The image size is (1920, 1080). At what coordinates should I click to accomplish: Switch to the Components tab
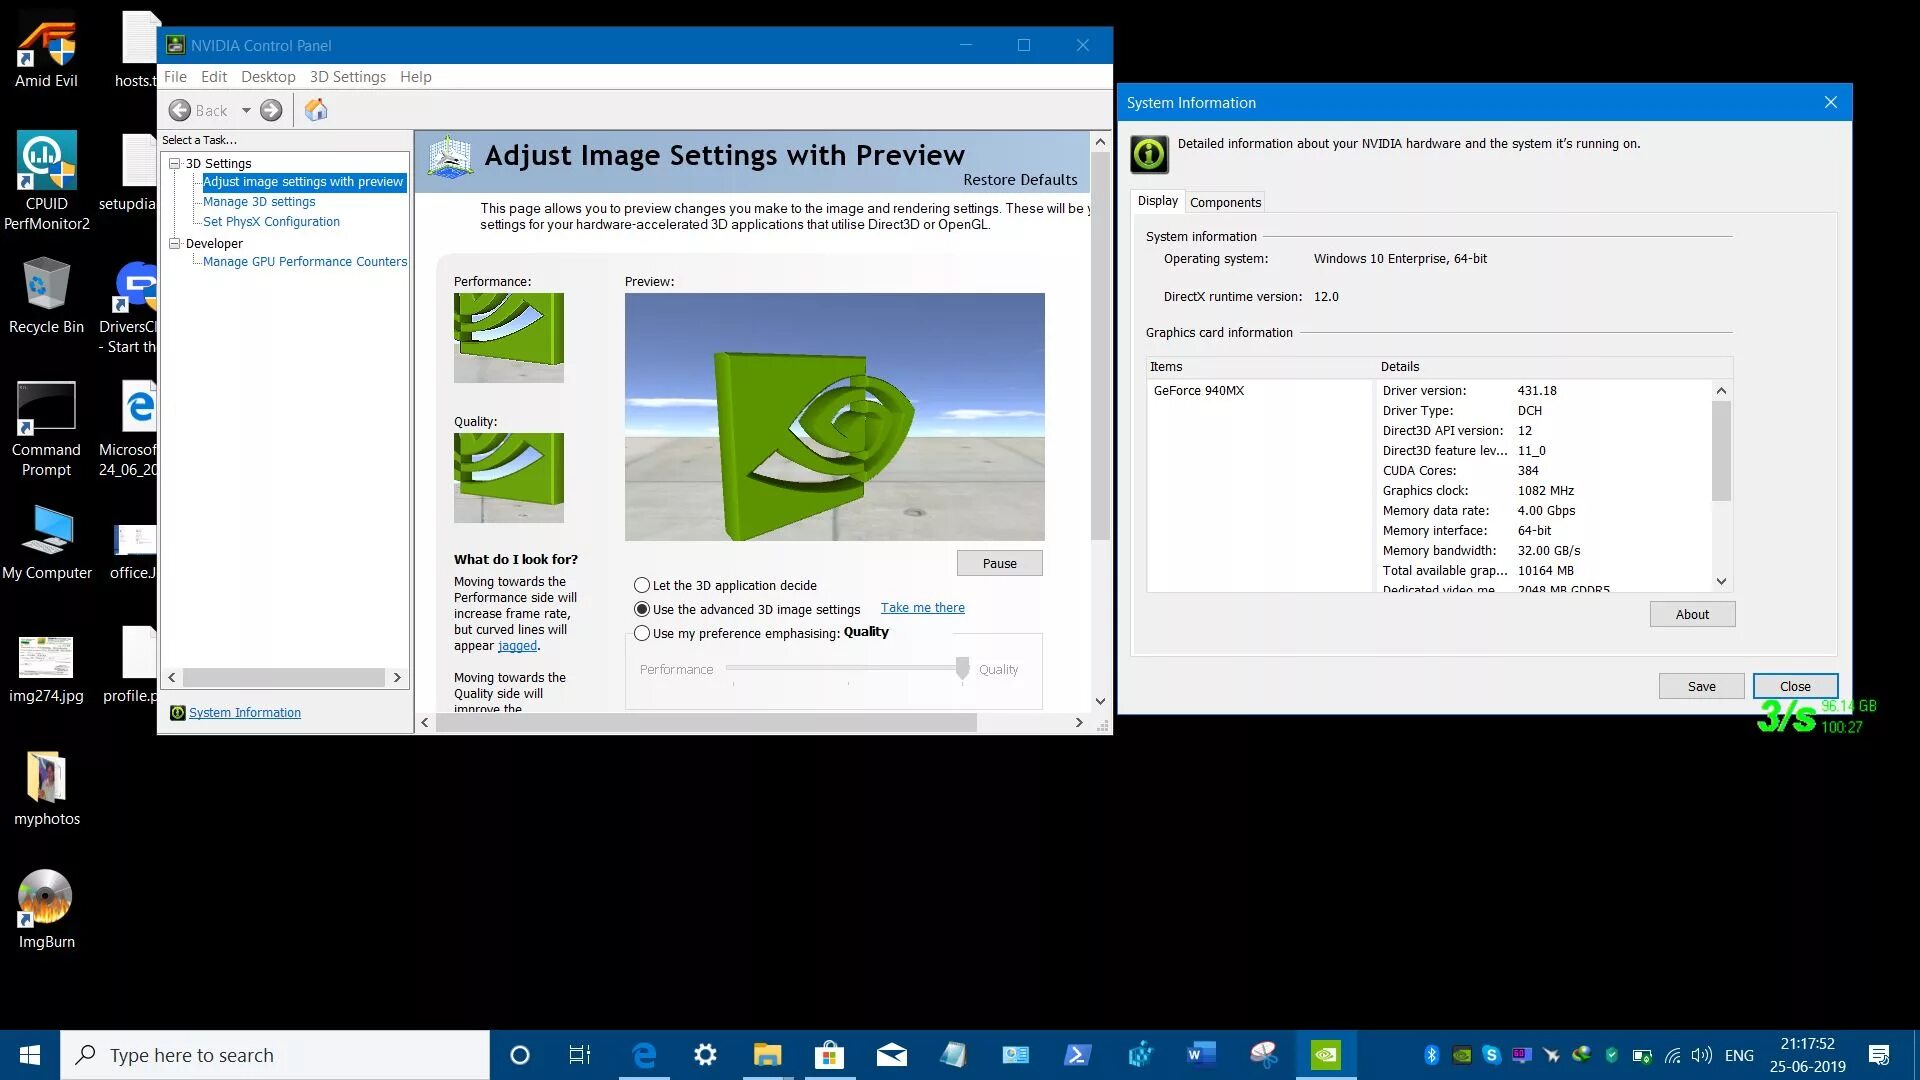tap(1225, 202)
